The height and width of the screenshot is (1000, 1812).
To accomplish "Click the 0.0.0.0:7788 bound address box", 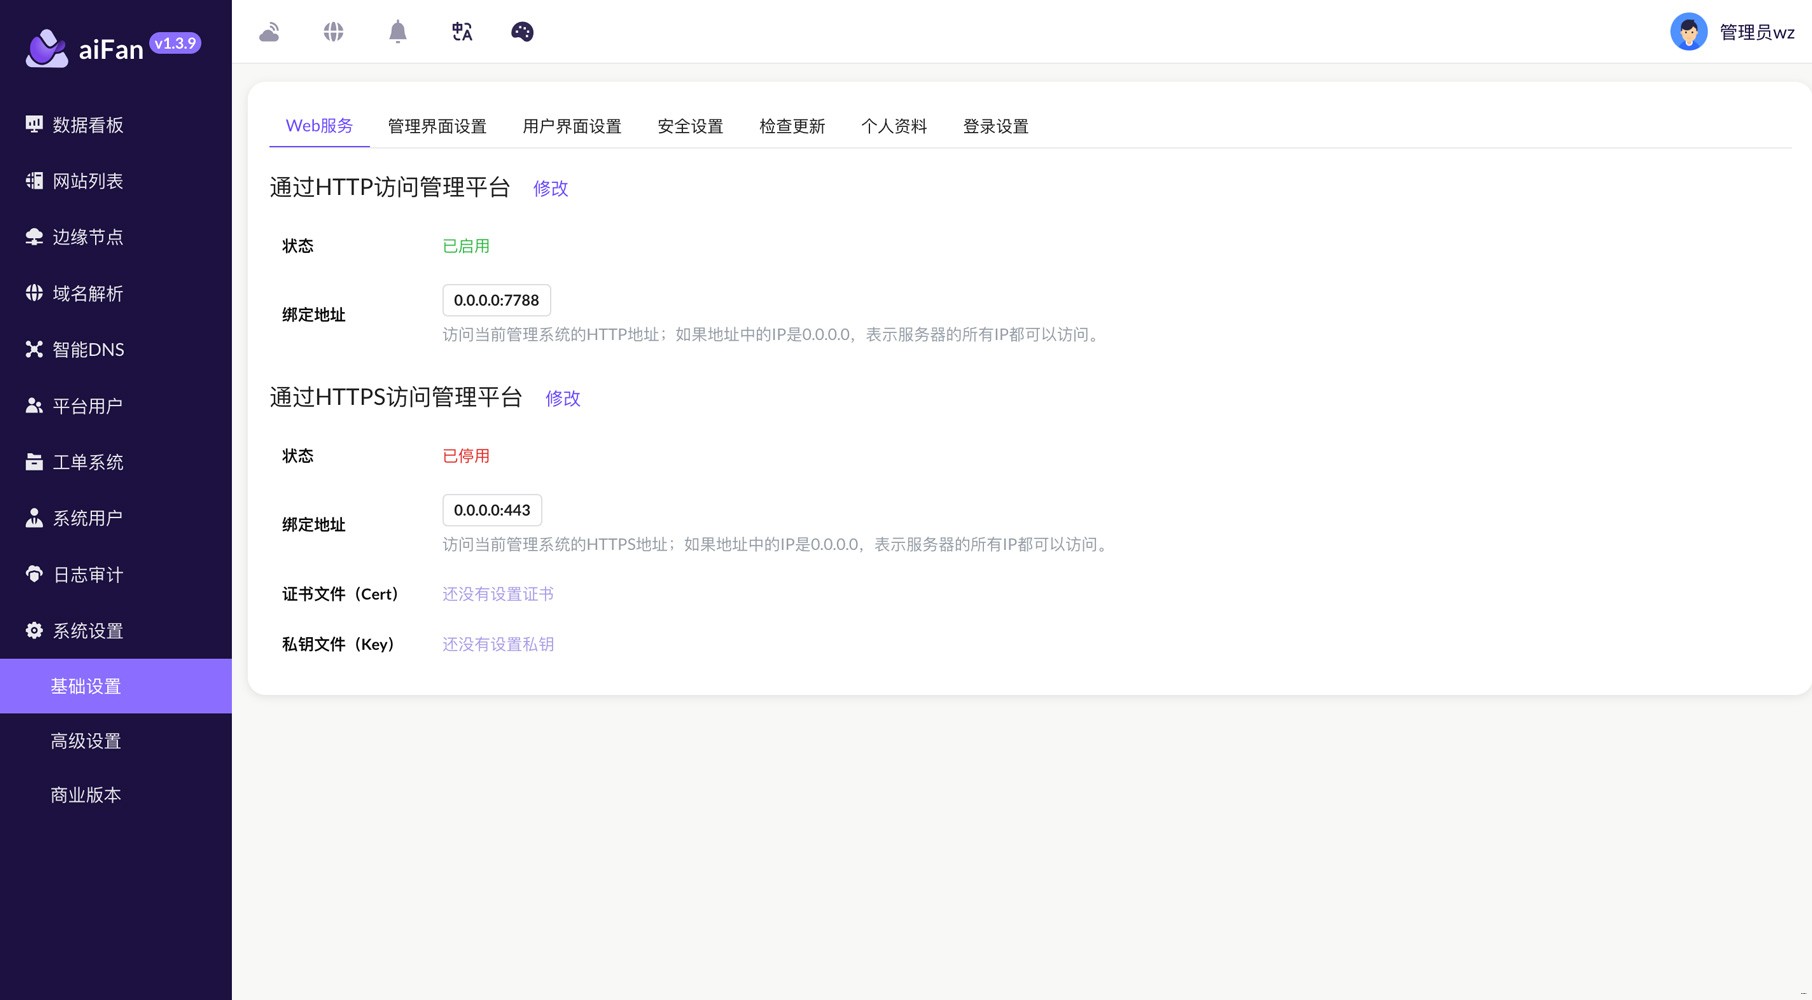I will (x=496, y=300).
